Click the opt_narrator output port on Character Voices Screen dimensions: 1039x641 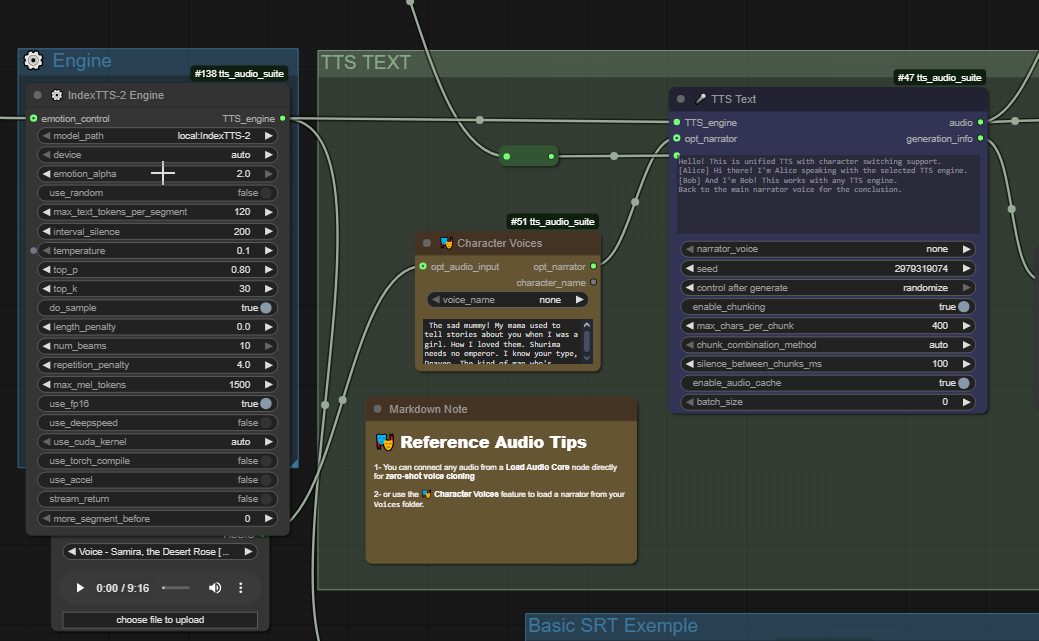click(x=594, y=266)
